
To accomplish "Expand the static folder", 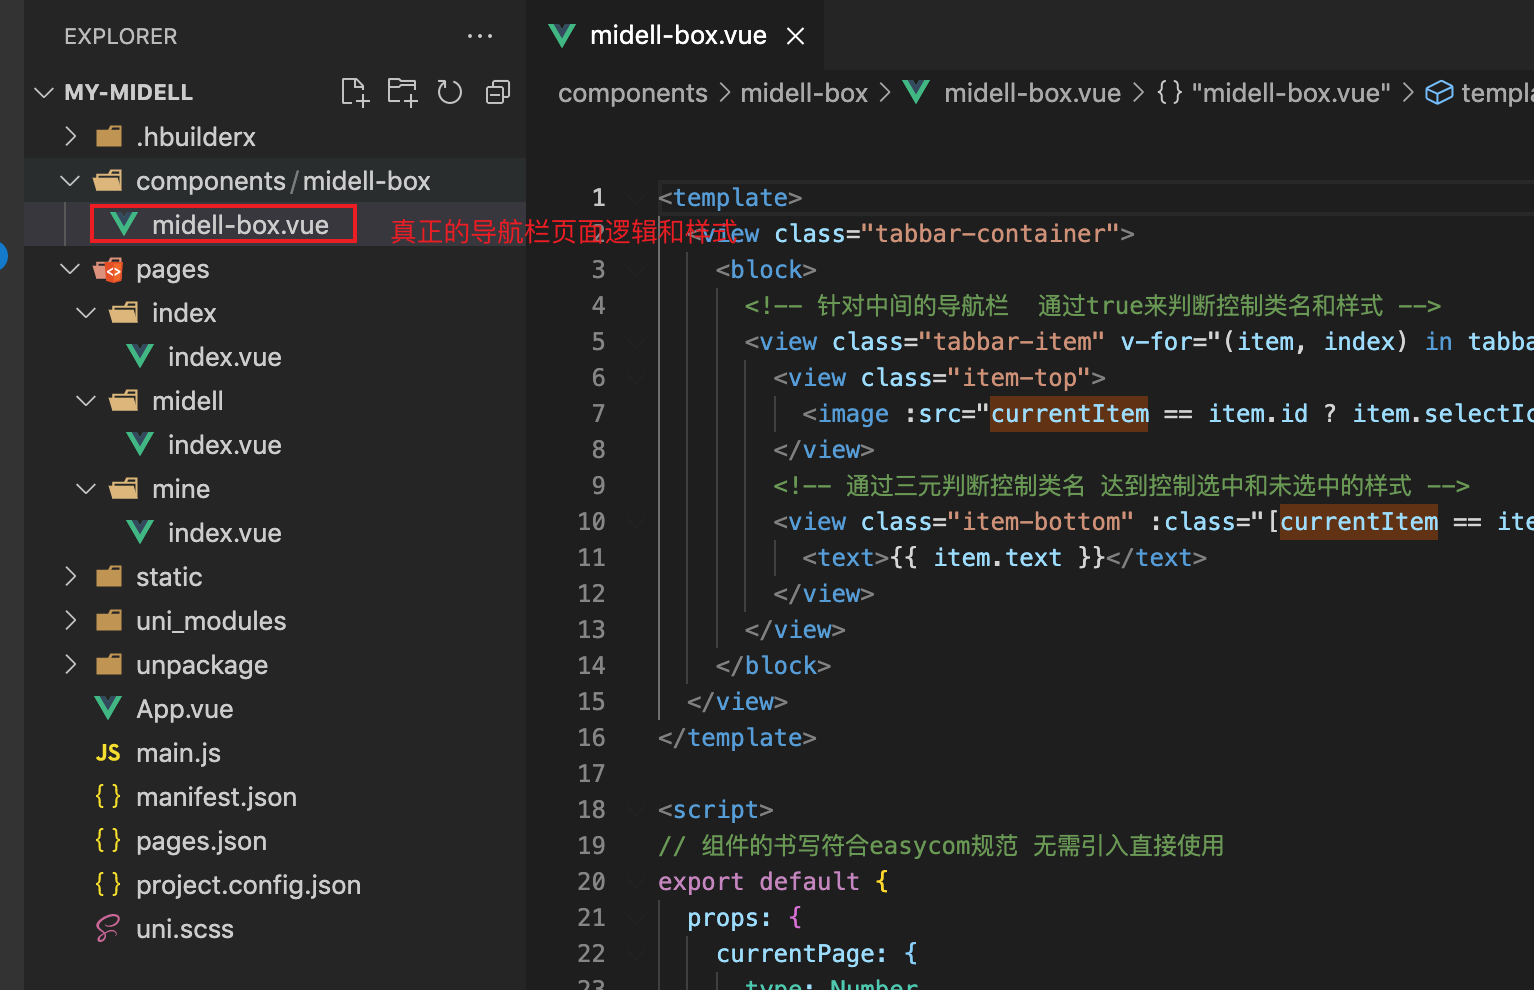I will pyautogui.click(x=70, y=576).
